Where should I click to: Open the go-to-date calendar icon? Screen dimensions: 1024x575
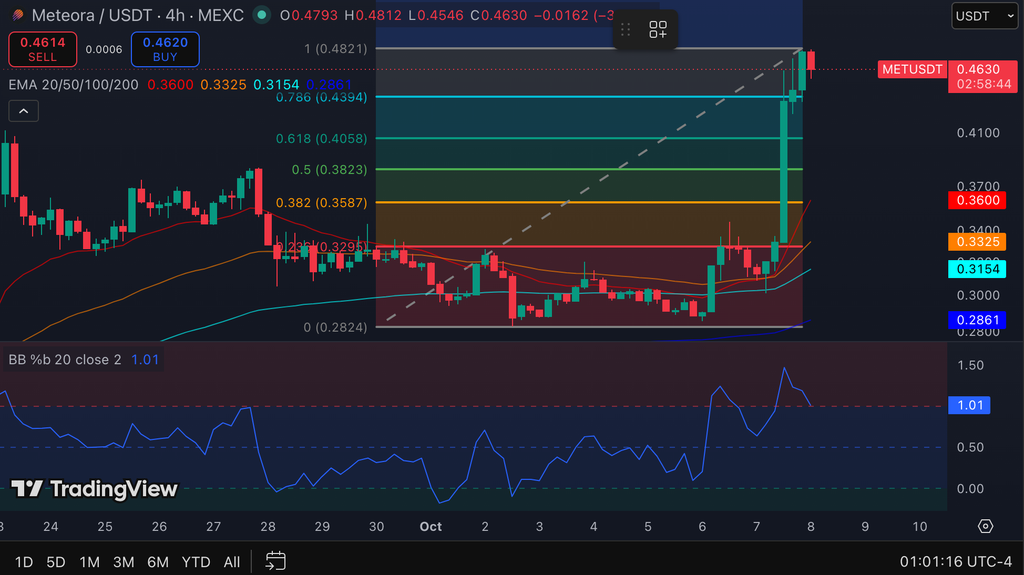pyautogui.click(x=276, y=561)
